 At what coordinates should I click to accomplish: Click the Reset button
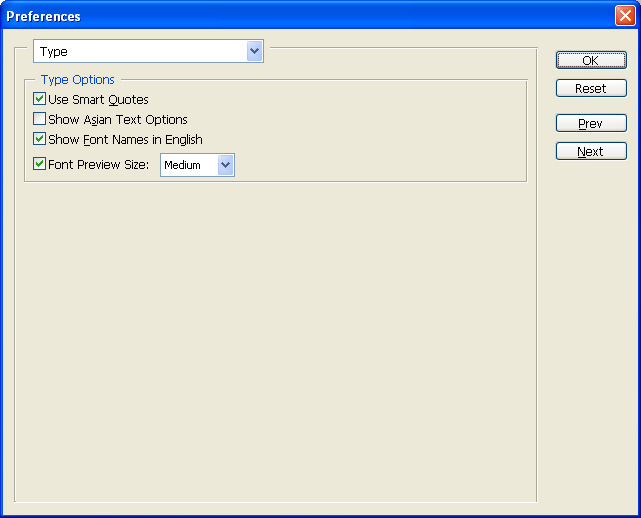(x=591, y=88)
